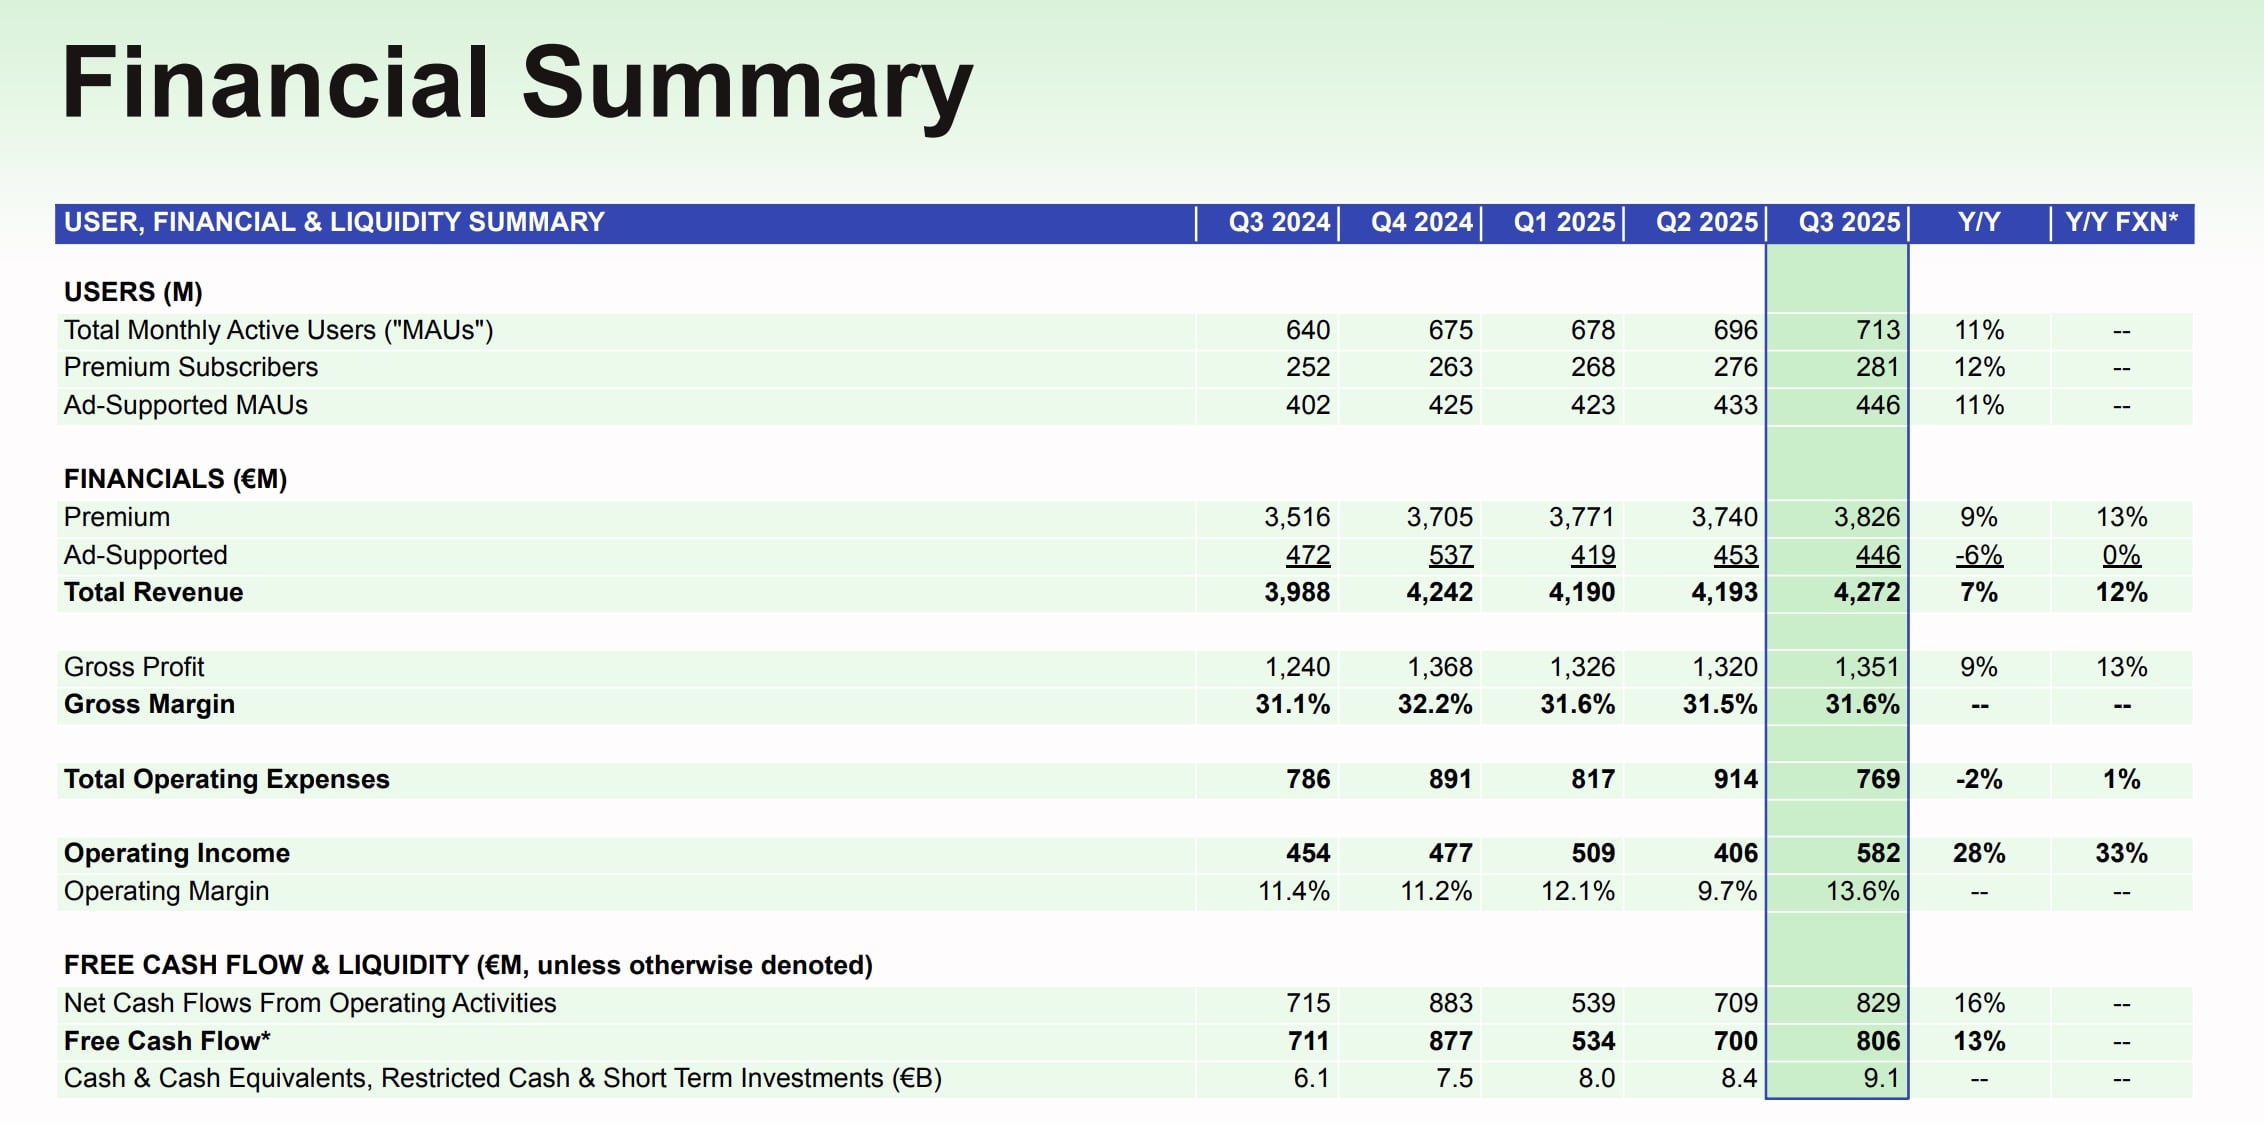Click the USERS (M) section heading

(x=133, y=292)
